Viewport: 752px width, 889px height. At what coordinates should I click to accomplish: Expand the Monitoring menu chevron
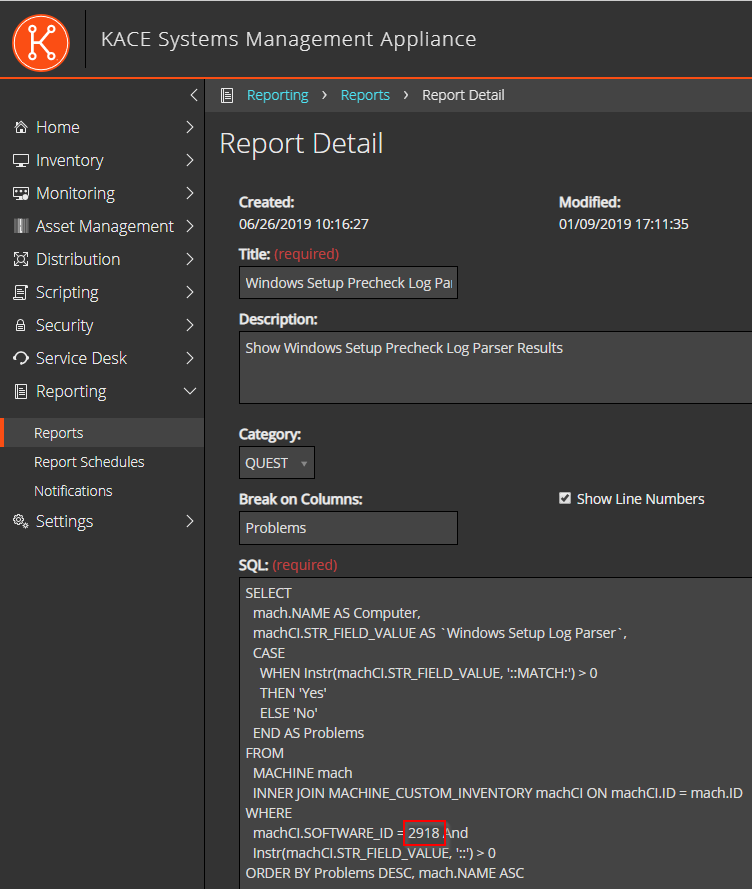190,193
